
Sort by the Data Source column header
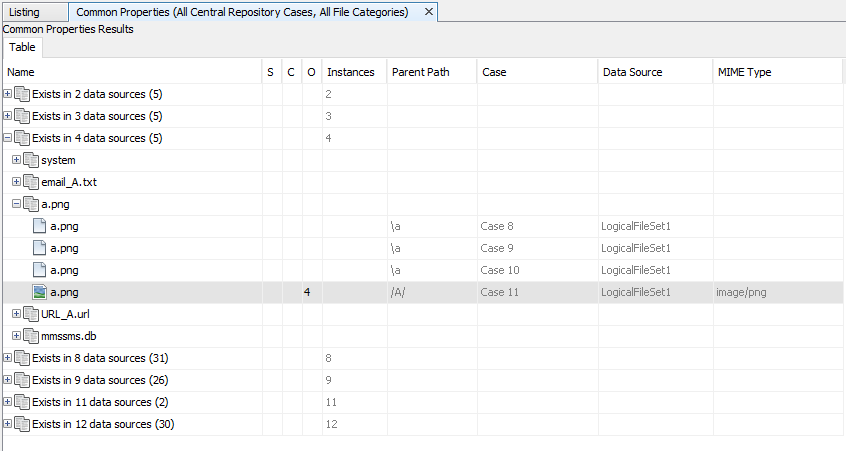point(632,72)
